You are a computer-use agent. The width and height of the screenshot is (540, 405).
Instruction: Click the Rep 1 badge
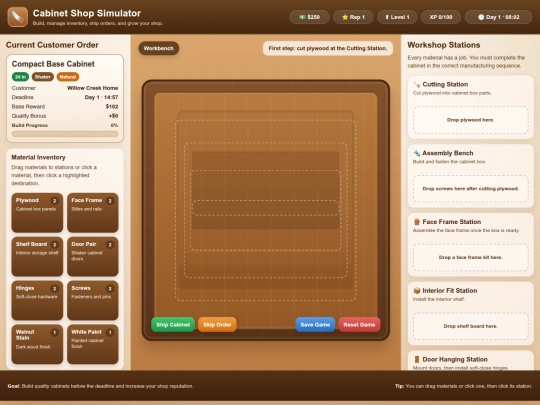(353, 17)
